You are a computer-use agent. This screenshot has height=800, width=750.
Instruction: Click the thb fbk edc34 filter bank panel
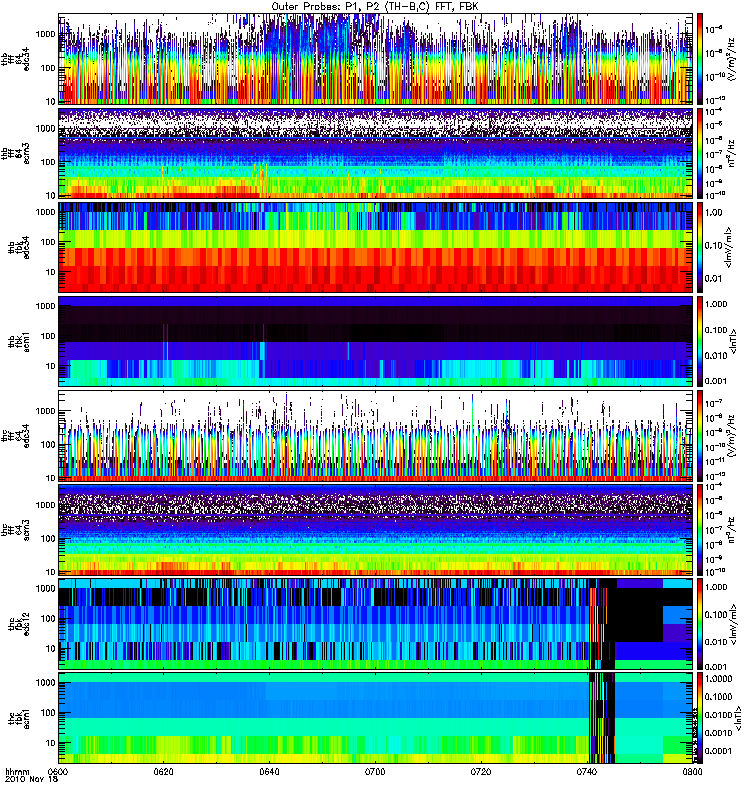[x=376, y=247]
